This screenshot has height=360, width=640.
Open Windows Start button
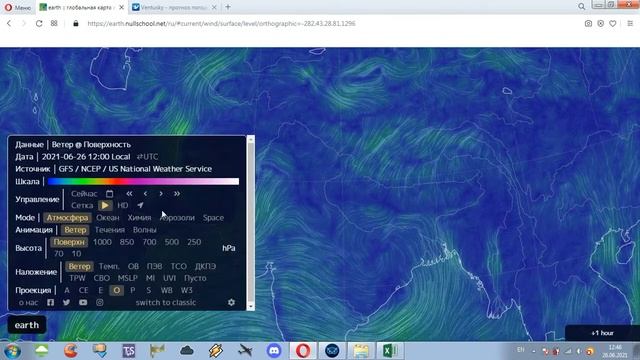(x=12, y=351)
